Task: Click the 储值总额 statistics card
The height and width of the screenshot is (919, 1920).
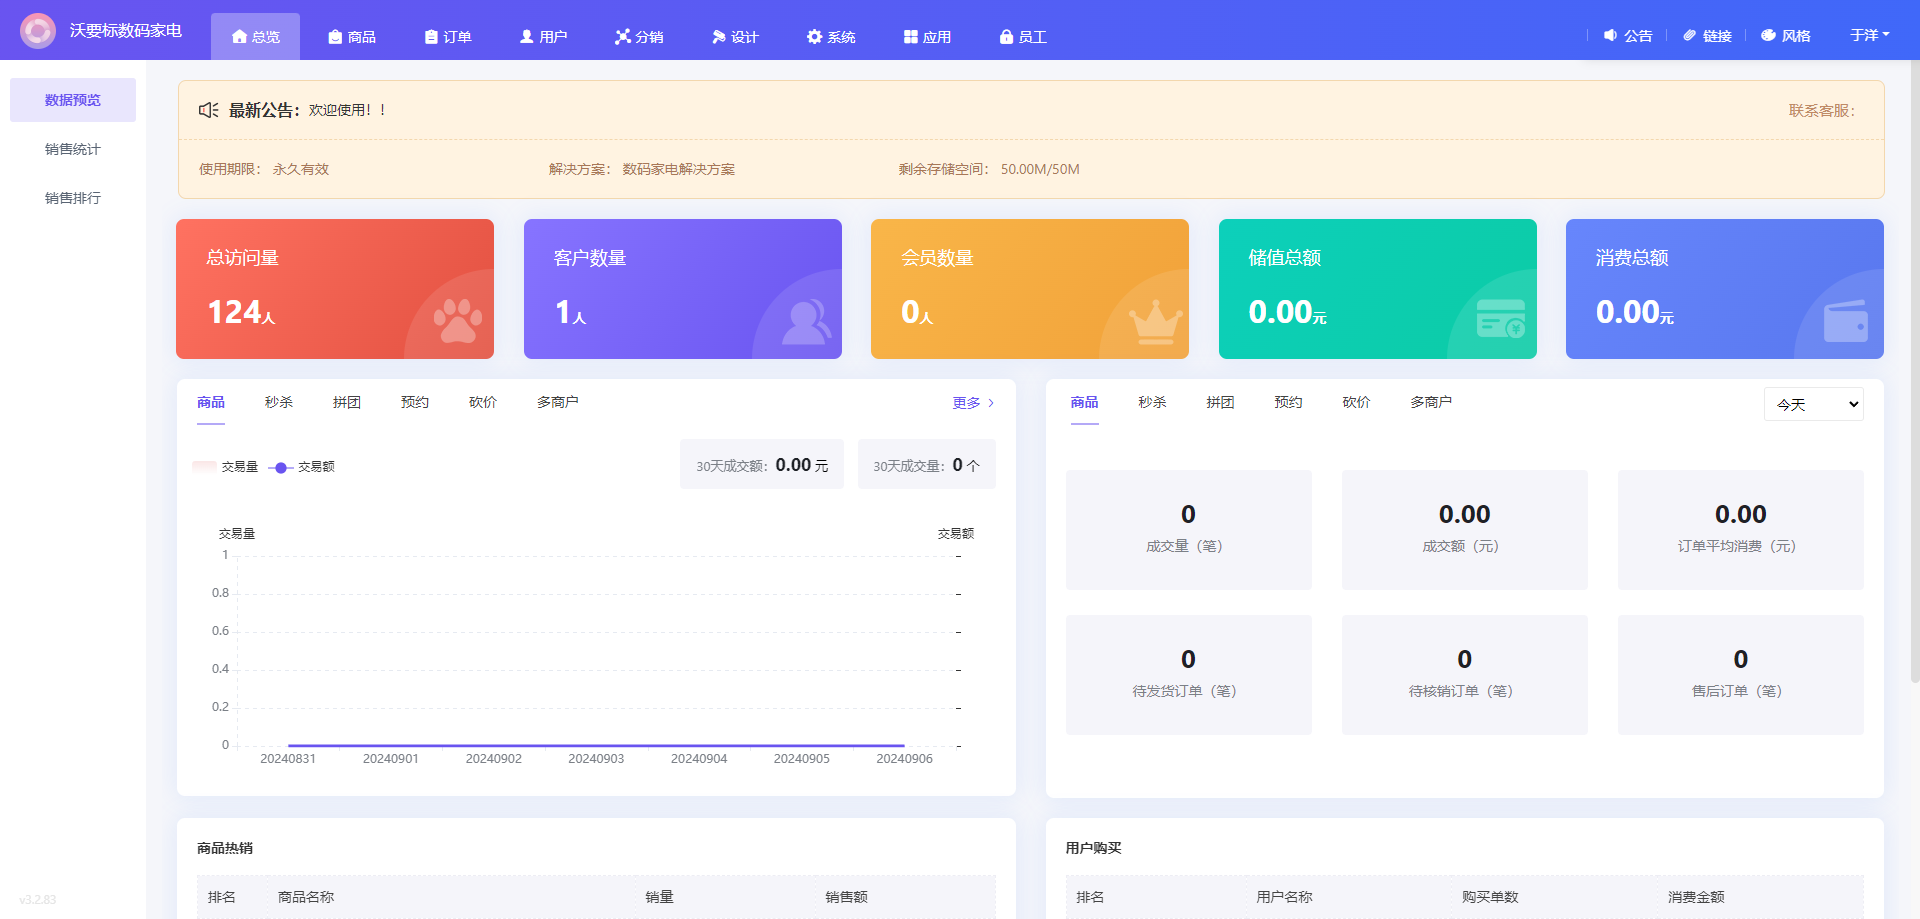Action: [1378, 289]
